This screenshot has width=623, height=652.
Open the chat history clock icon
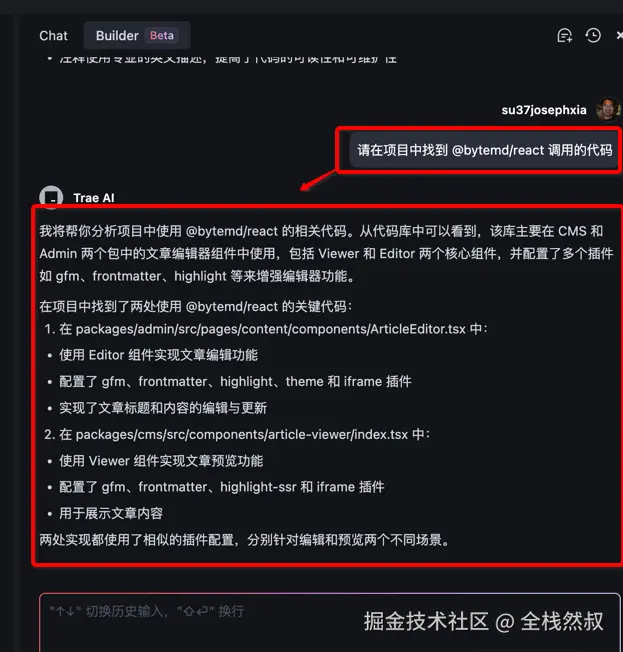point(593,36)
